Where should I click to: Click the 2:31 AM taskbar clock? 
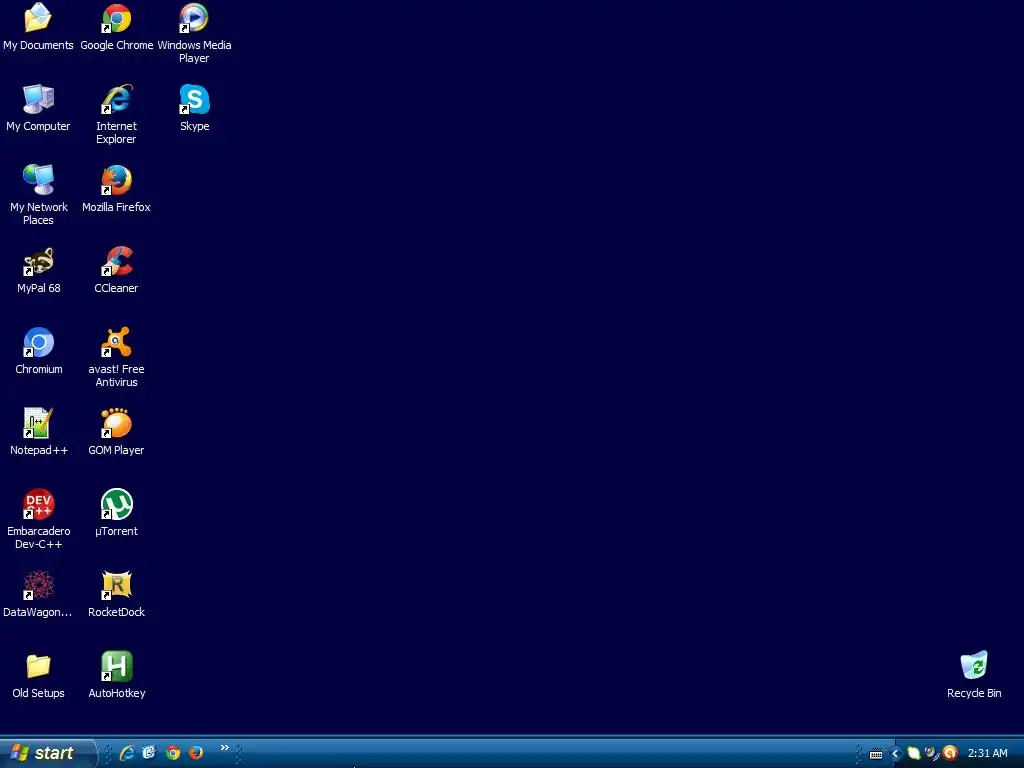click(987, 754)
